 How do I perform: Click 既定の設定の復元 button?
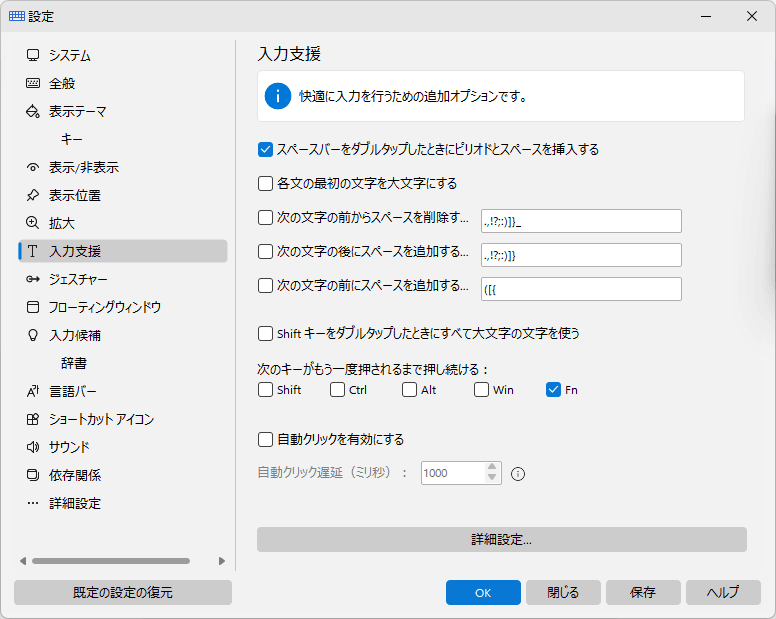click(123, 592)
